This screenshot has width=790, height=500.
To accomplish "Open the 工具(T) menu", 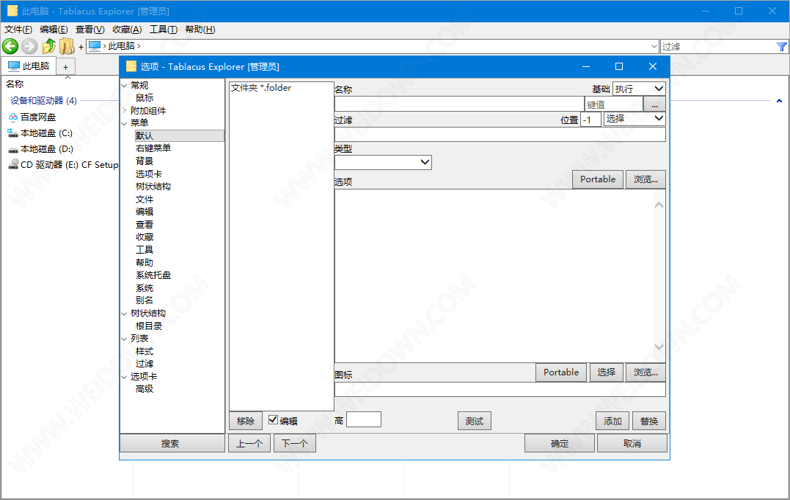I will (x=163, y=30).
